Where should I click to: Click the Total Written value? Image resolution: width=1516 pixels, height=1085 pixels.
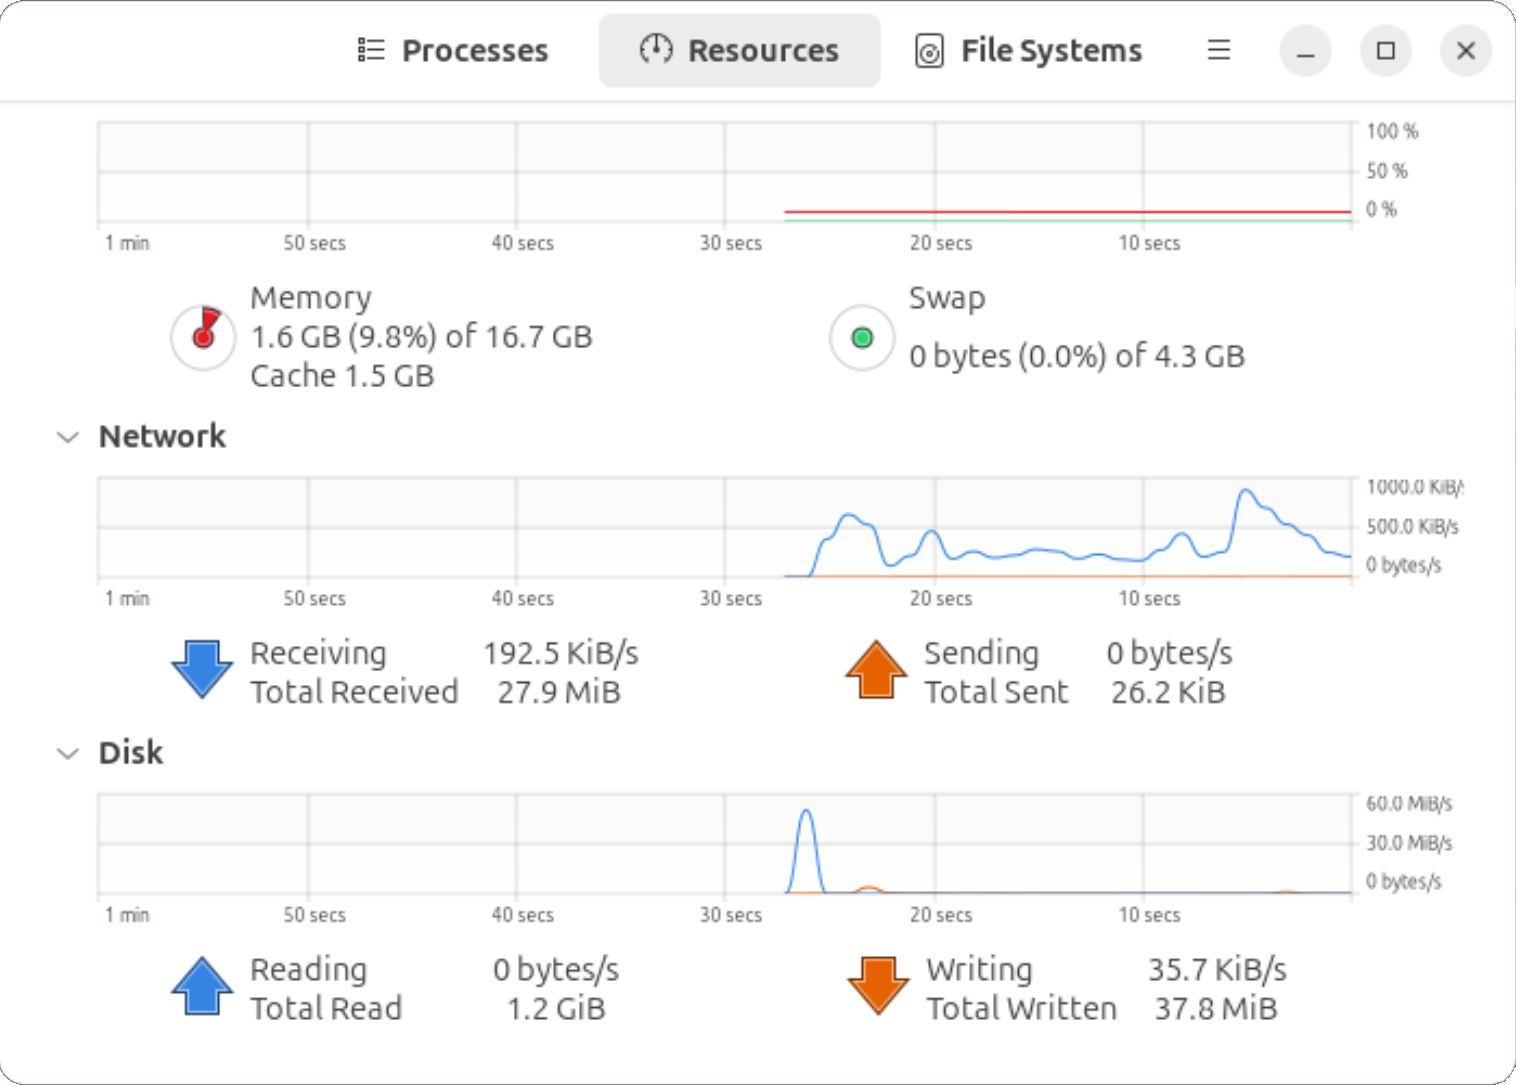click(x=1215, y=1008)
